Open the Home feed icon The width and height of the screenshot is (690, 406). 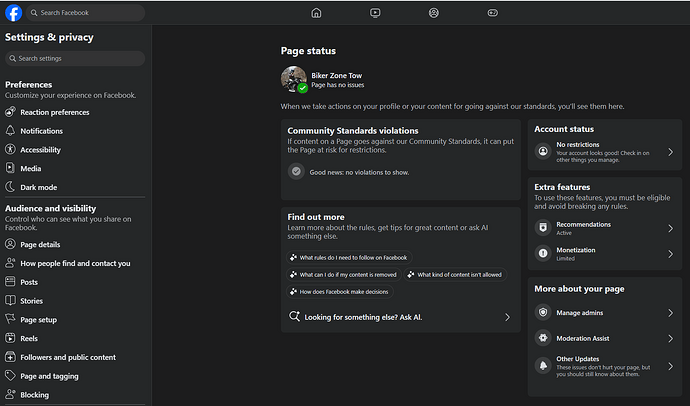tap(316, 13)
